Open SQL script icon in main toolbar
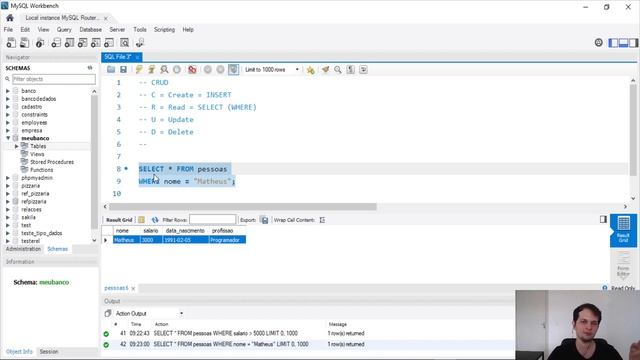Viewport: 640px width, 360px height. 24,42
